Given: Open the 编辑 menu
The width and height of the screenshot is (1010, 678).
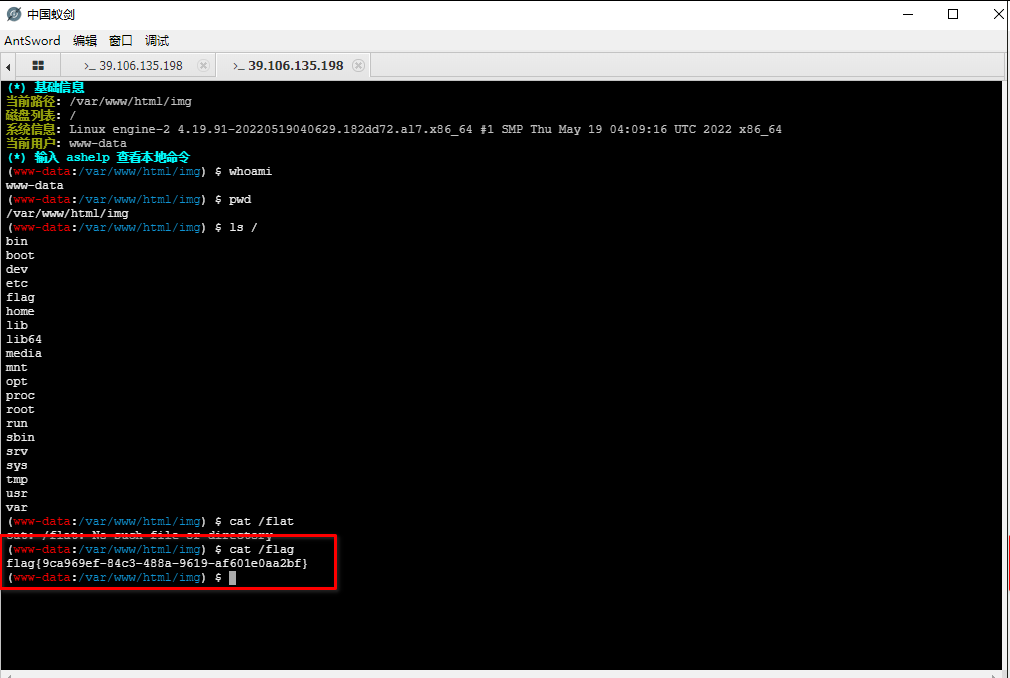Looking at the screenshot, I should [x=85, y=41].
